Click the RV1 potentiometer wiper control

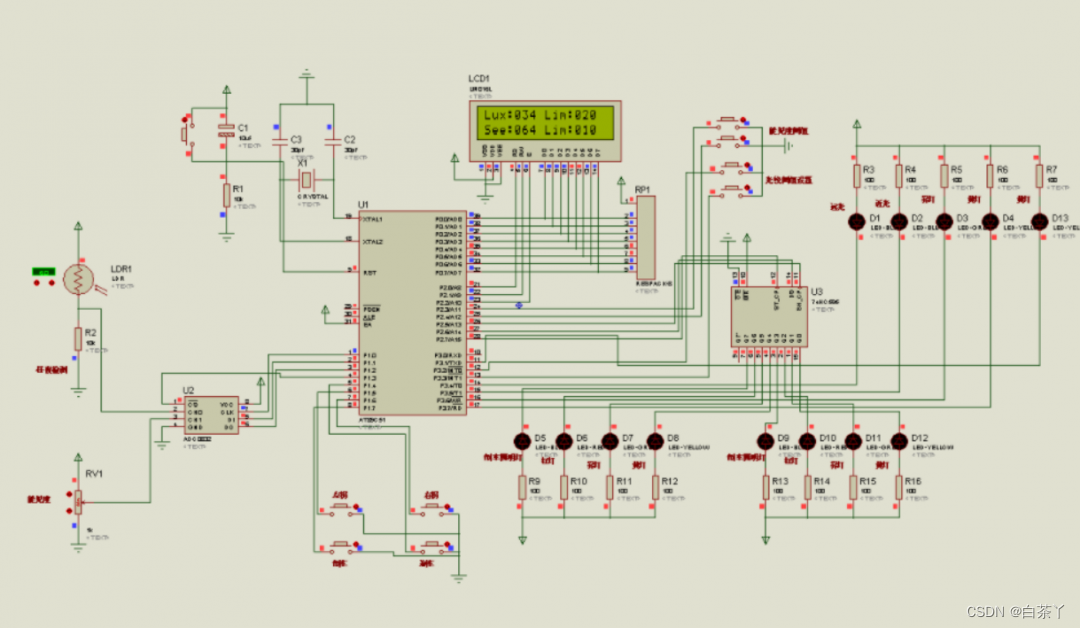(79, 502)
